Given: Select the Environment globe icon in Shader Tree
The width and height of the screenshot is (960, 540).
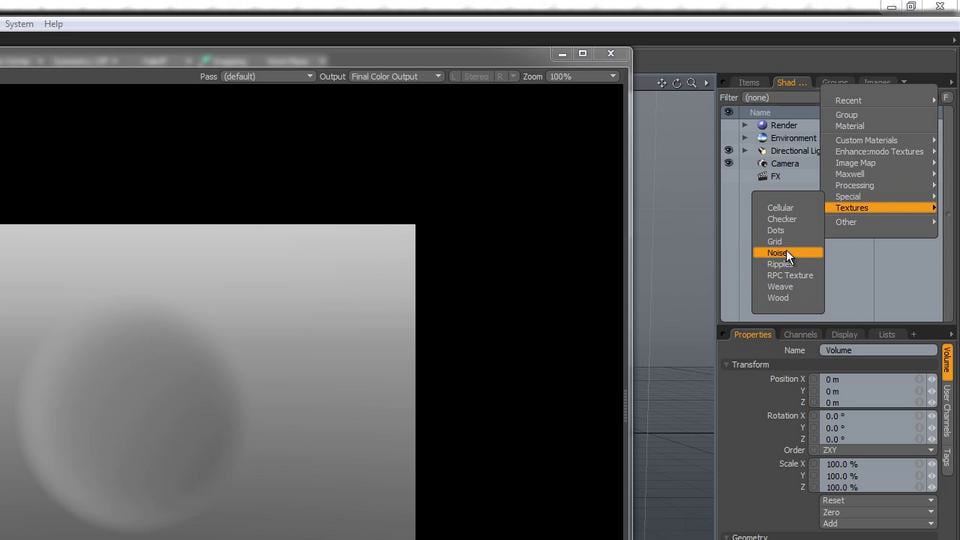Looking at the screenshot, I should (x=762, y=138).
